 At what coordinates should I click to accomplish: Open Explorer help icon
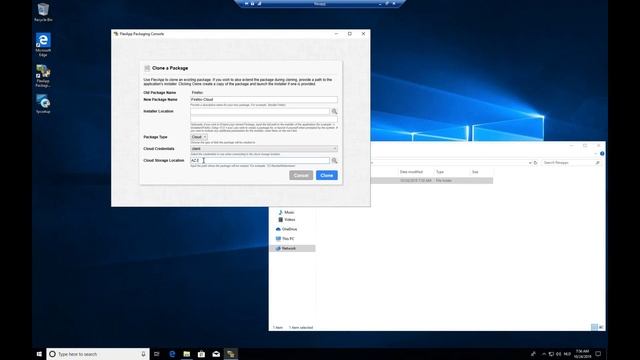click(x=602, y=153)
